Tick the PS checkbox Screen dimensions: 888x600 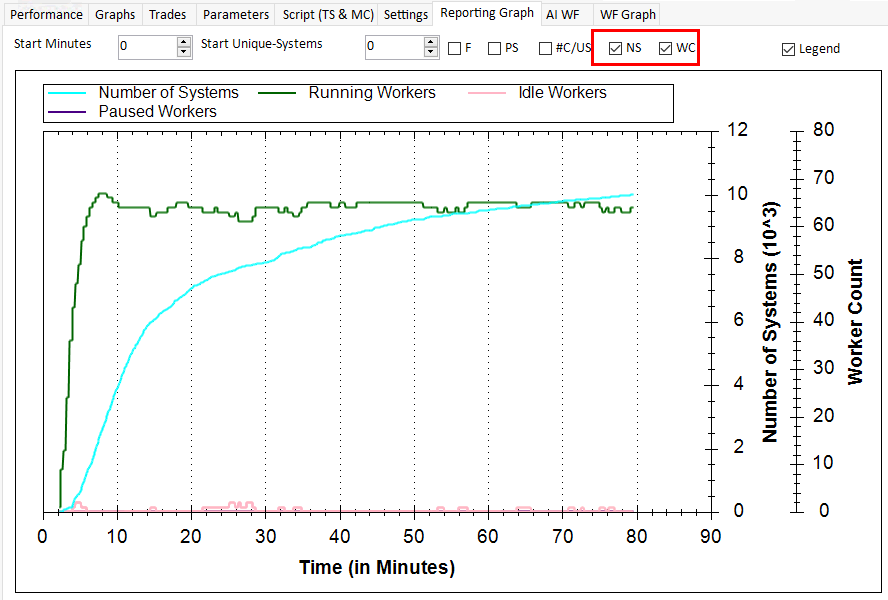pyautogui.click(x=495, y=49)
